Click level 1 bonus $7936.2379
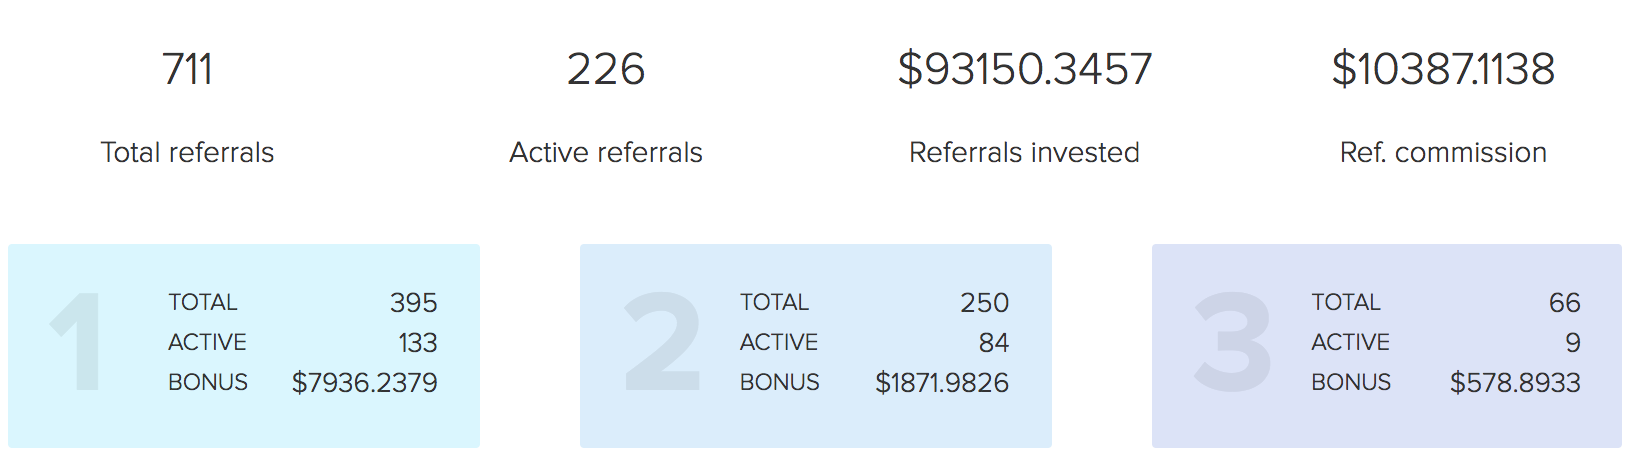Image resolution: width=1630 pixels, height=454 pixels. [365, 382]
